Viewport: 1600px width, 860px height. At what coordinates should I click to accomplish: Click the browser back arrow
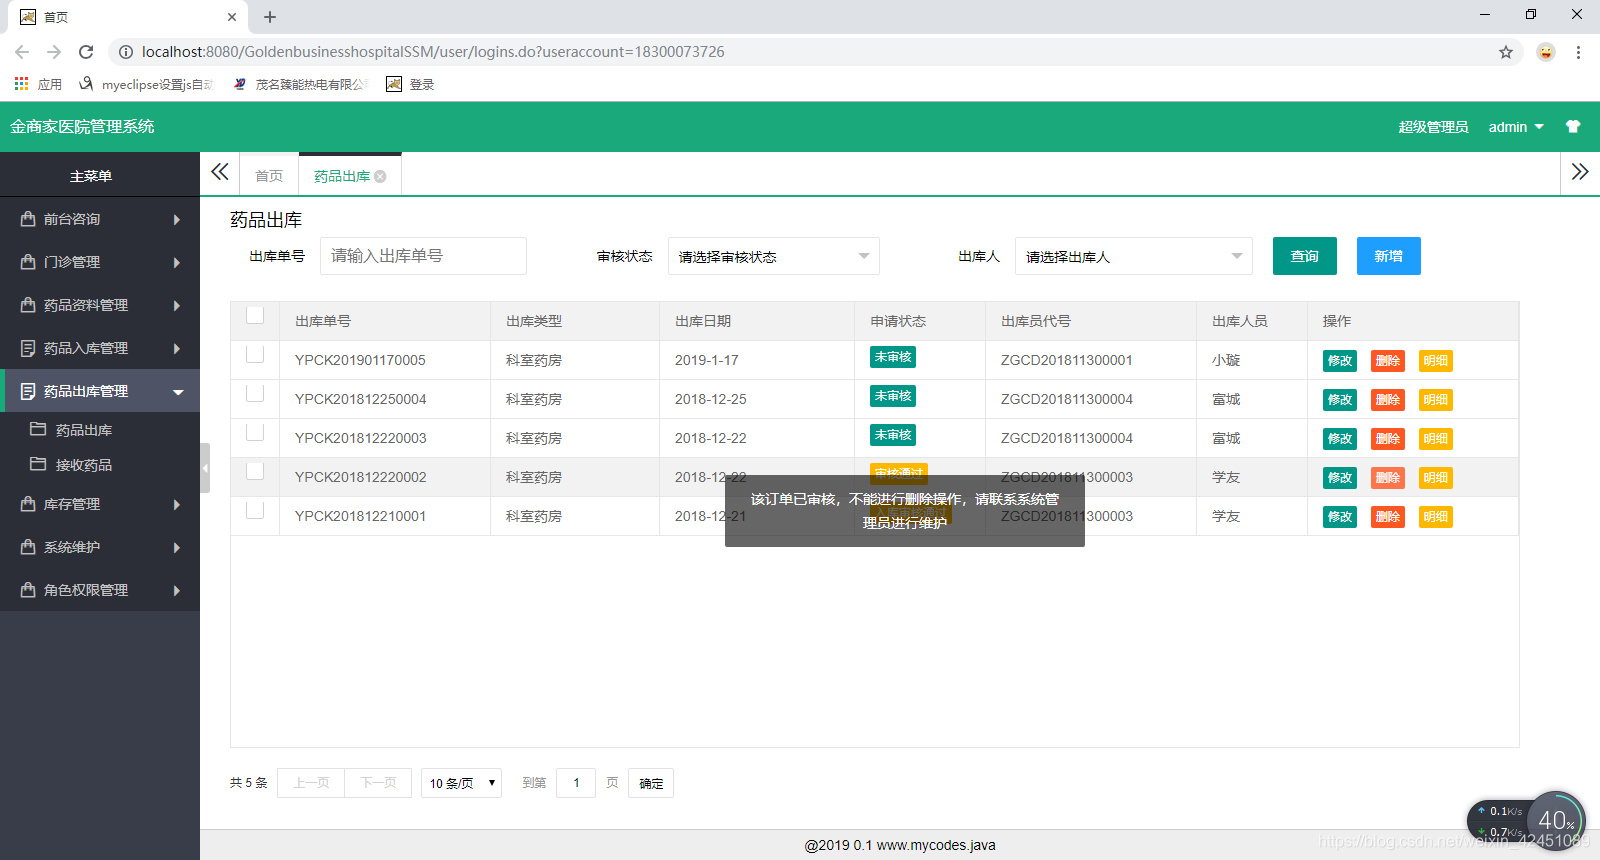pyautogui.click(x=22, y=52)
